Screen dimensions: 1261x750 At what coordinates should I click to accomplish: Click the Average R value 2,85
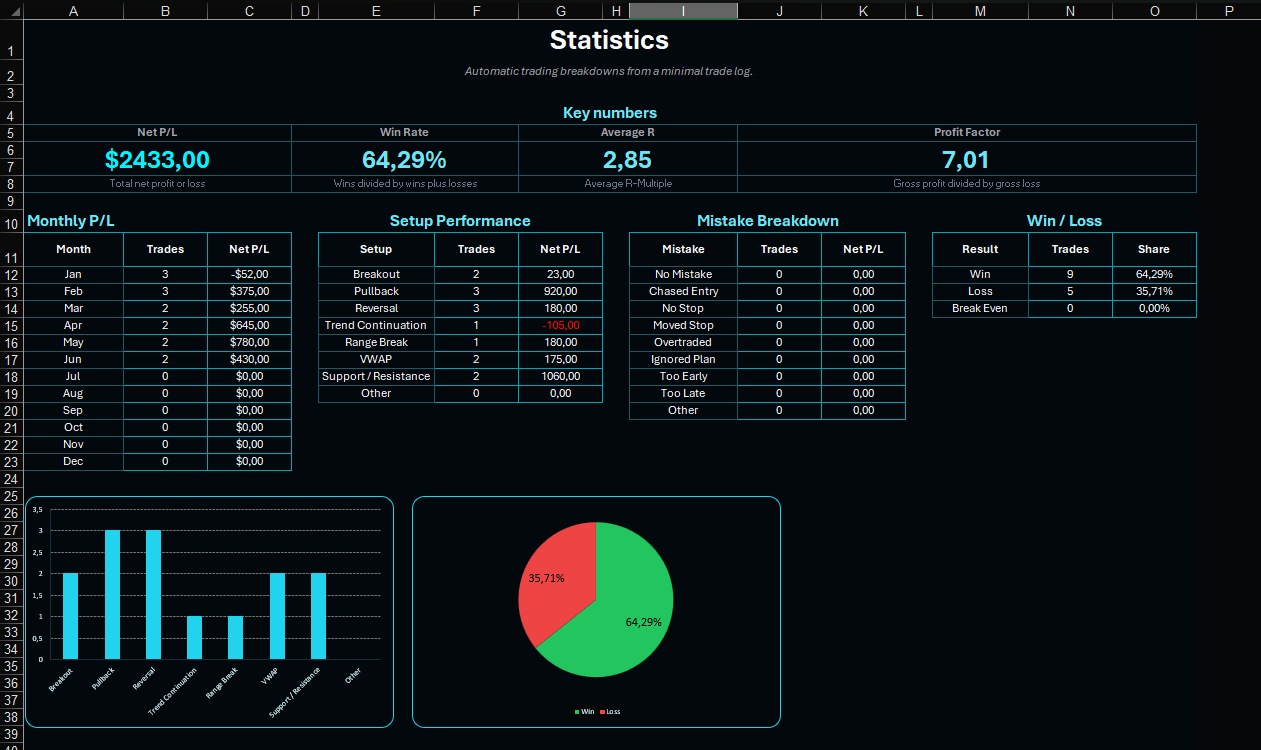pos(627,159)
